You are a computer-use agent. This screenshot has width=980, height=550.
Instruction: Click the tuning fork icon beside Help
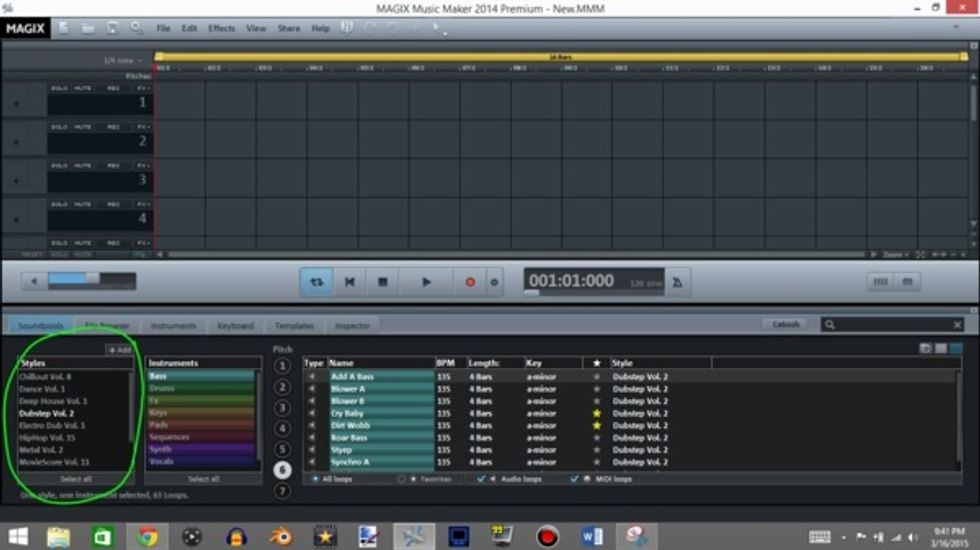point(347,28)
